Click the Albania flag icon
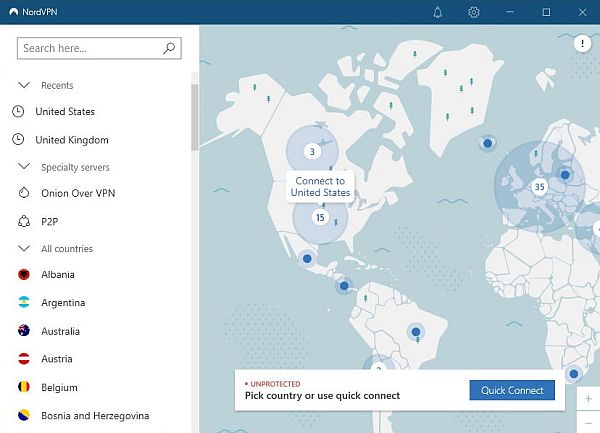 [24, 274]
